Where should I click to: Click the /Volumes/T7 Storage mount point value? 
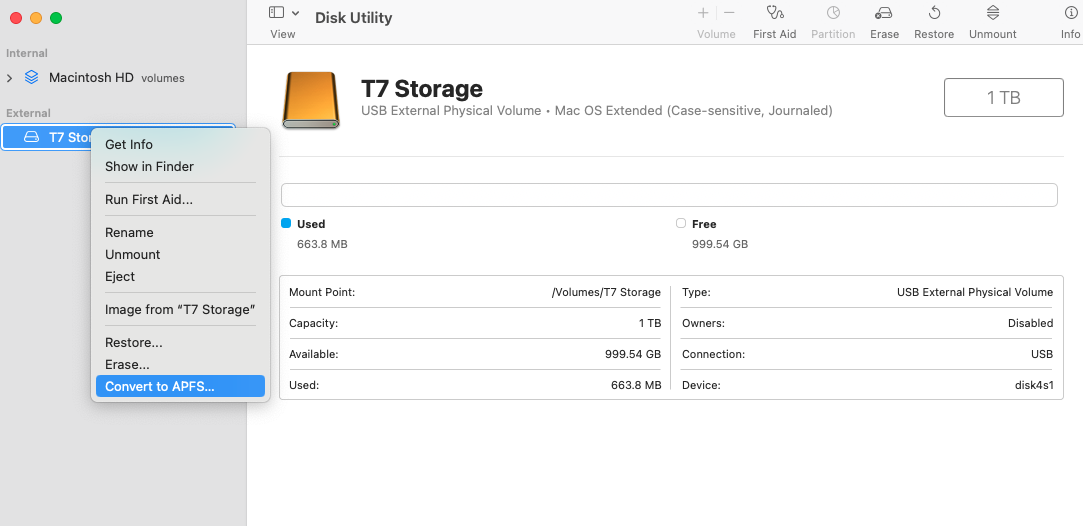tap(606, 292)
